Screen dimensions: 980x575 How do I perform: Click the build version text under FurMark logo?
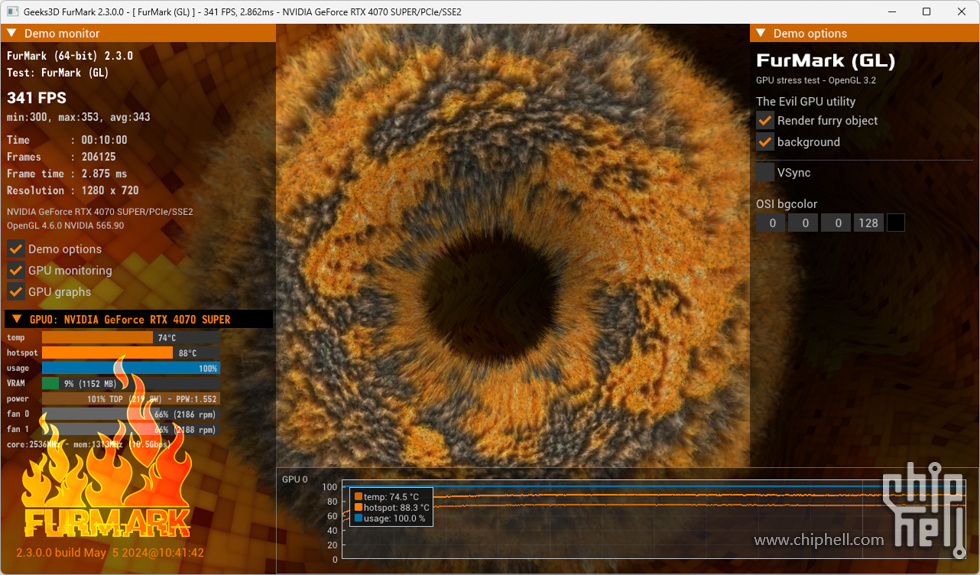tap(110, 552)
